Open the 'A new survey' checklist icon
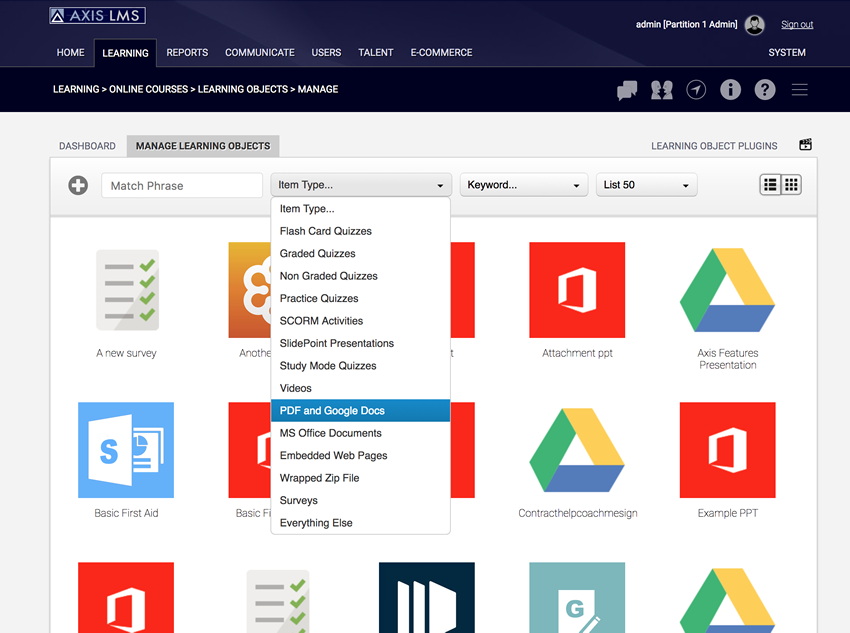The image size is (850, 633). 126,290
